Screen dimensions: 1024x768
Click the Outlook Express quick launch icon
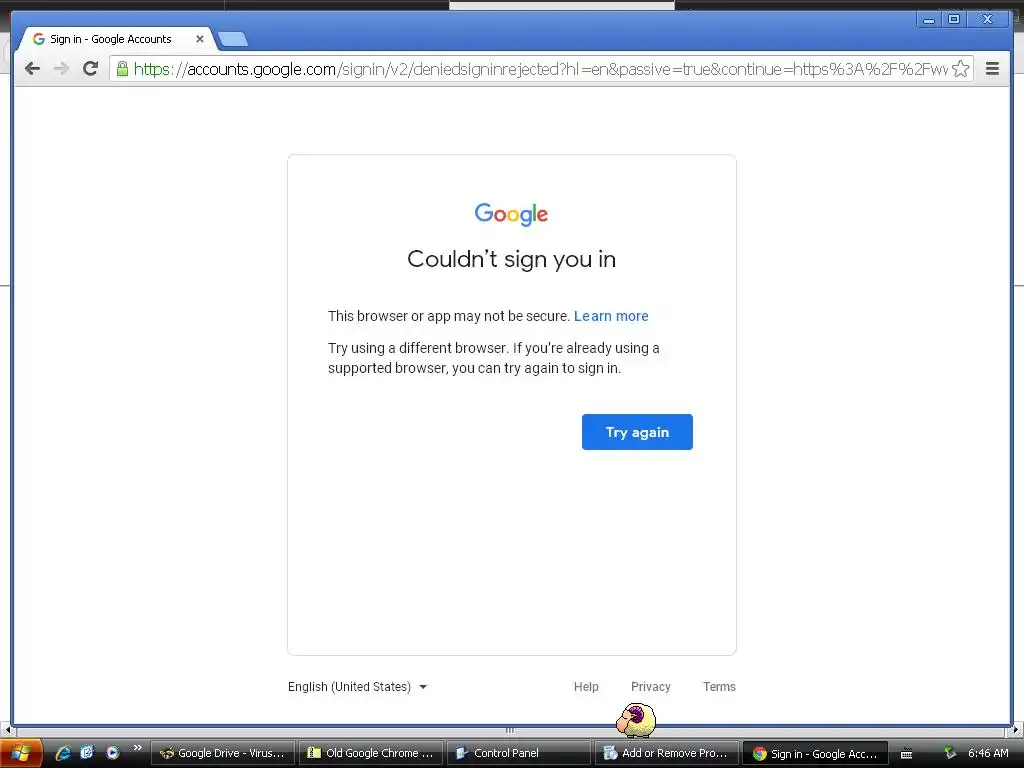coord(87,753)
